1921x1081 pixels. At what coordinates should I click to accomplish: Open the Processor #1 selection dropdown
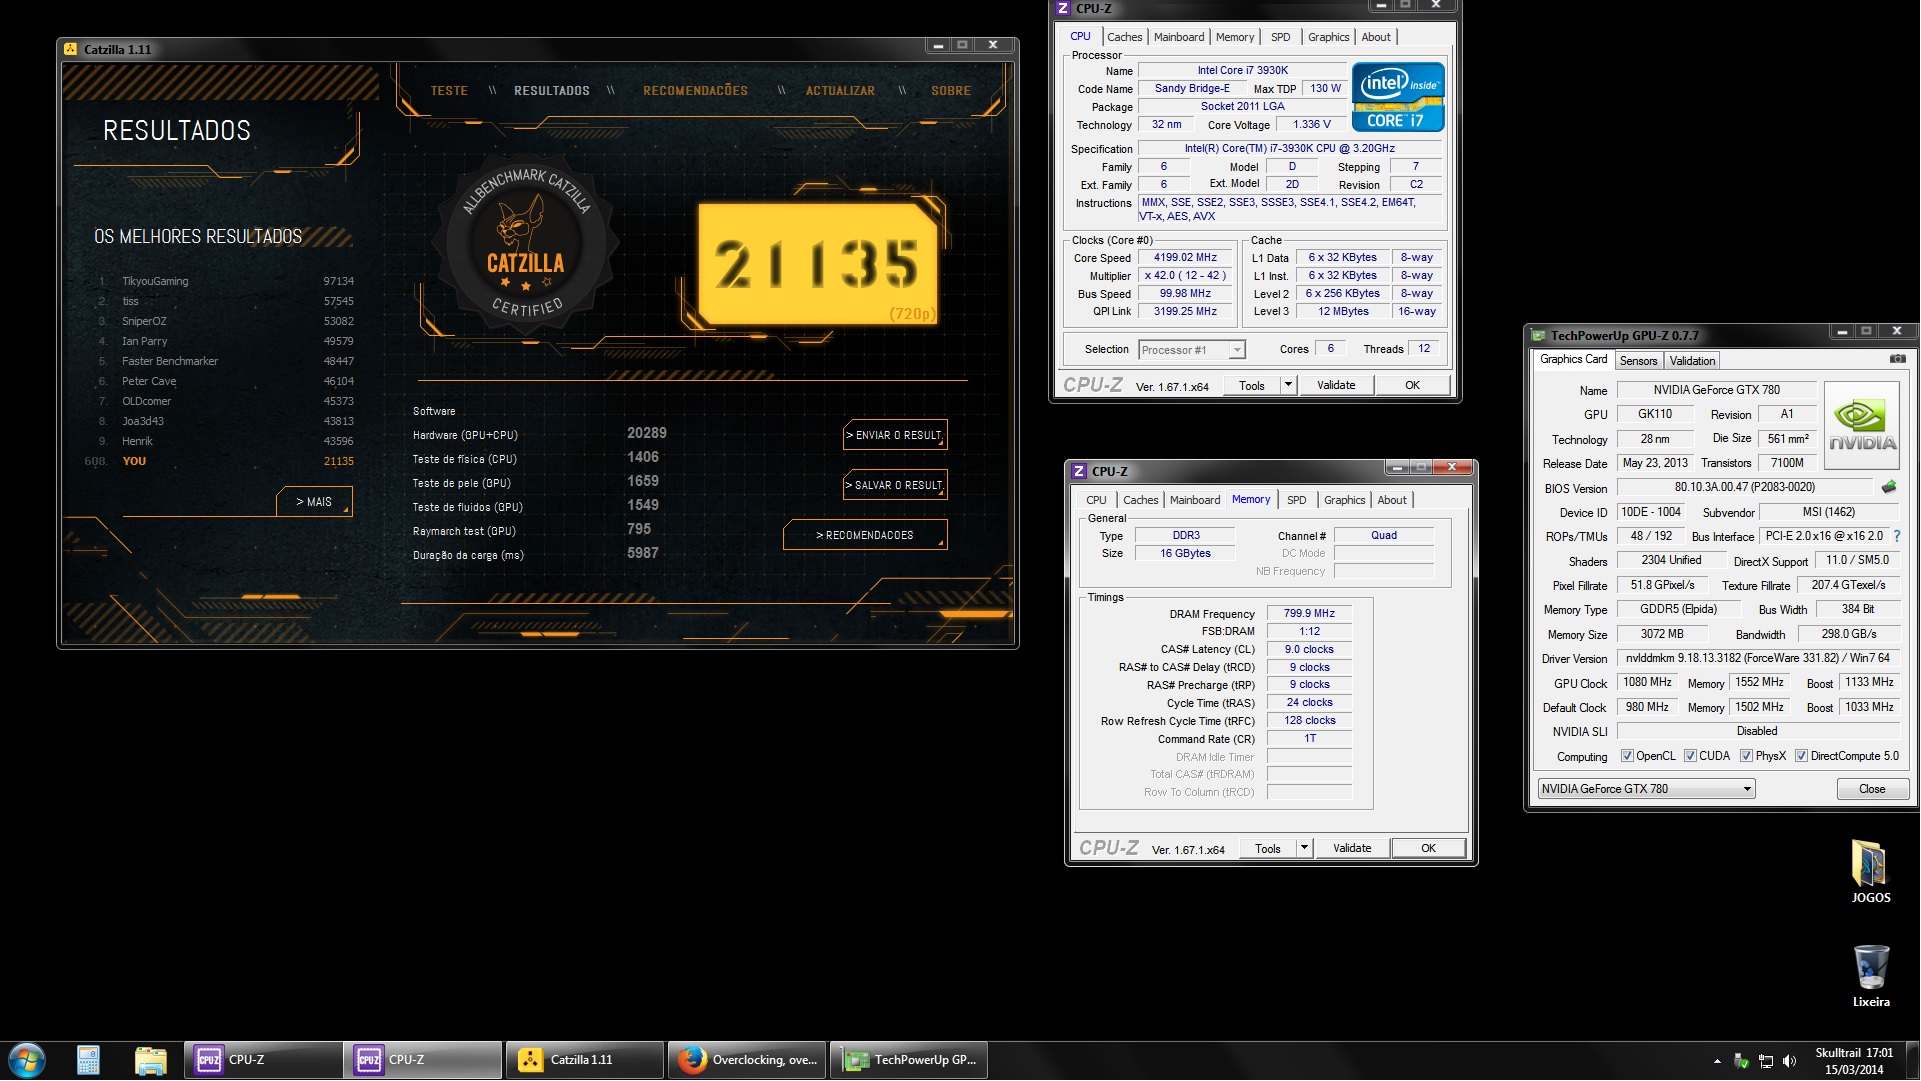pyautogui.click(x=1237, y=350)
